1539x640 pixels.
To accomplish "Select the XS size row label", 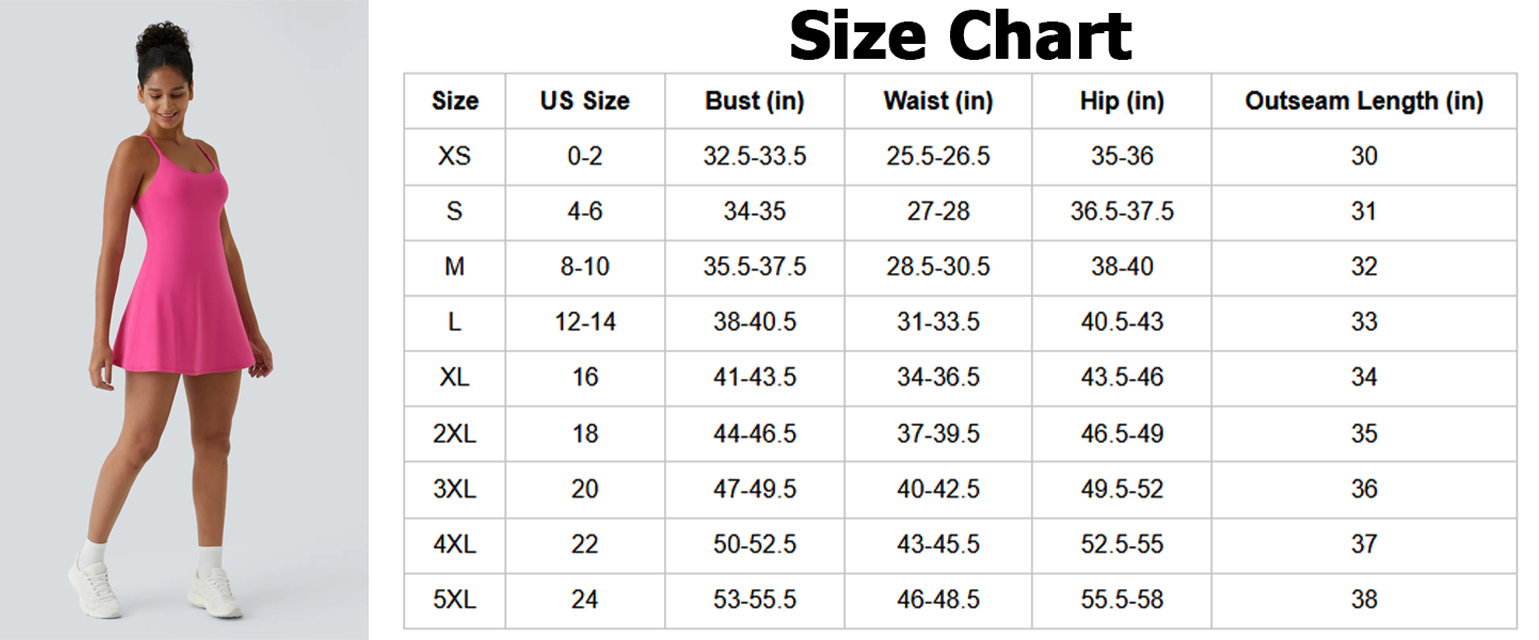I will pyautogui.click(x=455, y=156).
